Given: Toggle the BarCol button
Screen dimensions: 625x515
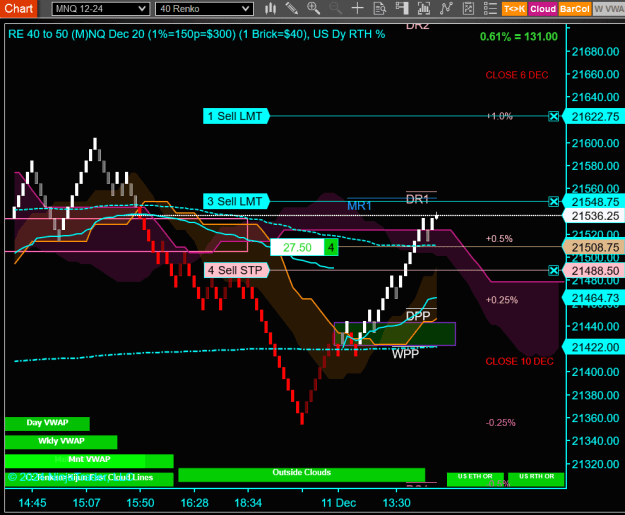Looking at the screenshot, I should [574, 9].
